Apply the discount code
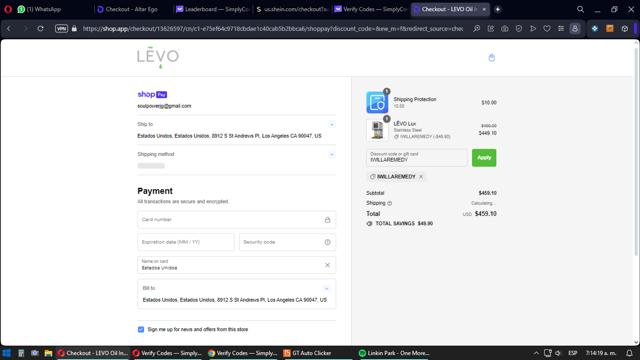The width and height of the screenshot is (640, 360). coord(484,158)
